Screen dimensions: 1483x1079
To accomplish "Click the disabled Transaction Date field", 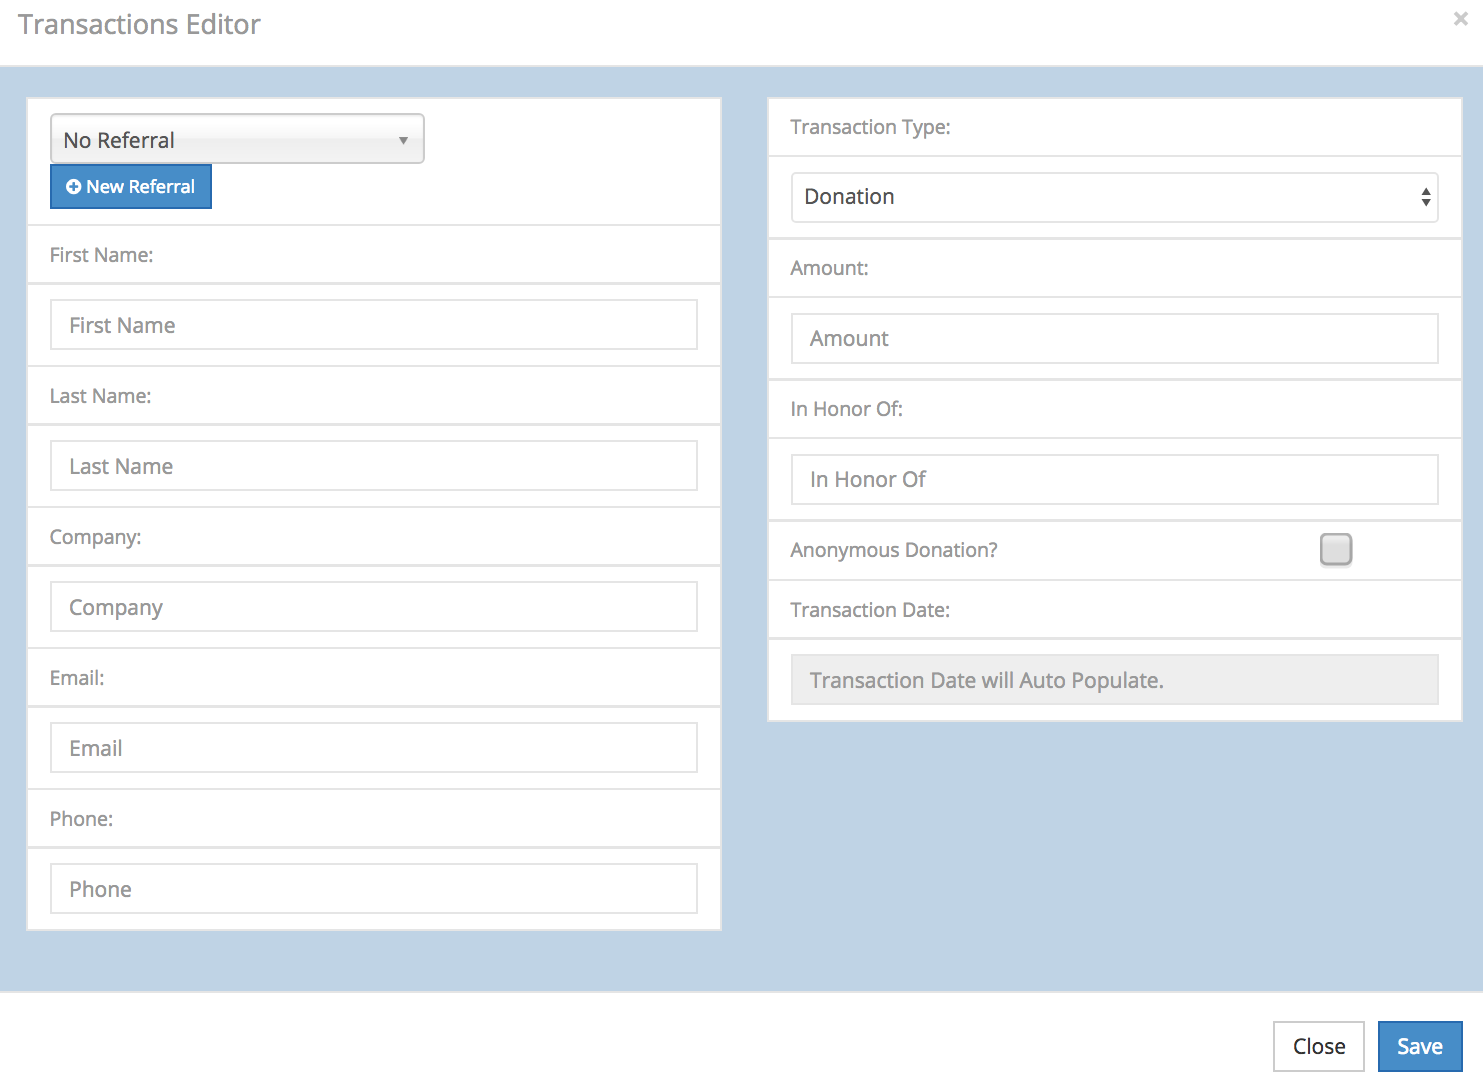I will pos(1113,680).
